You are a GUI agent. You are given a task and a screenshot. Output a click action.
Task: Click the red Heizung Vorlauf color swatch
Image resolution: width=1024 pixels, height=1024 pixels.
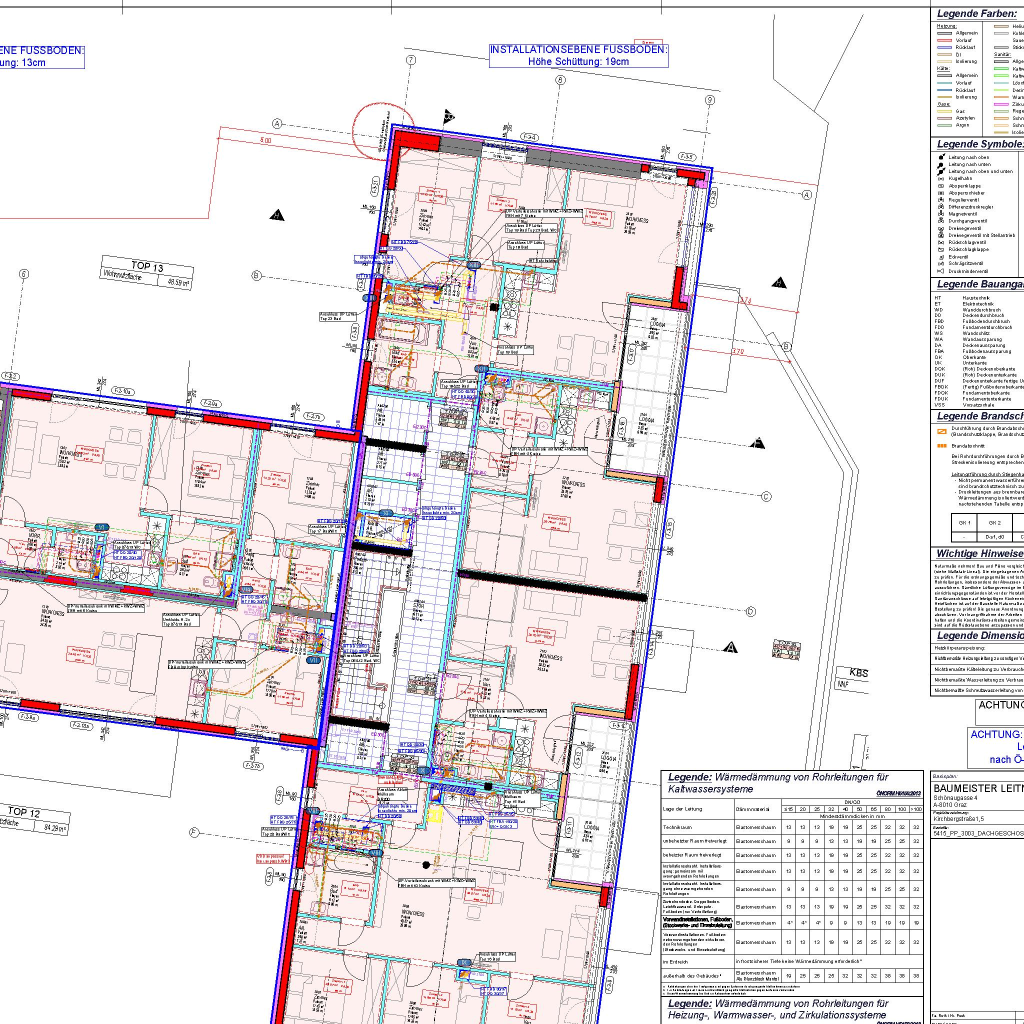[942, 40]
